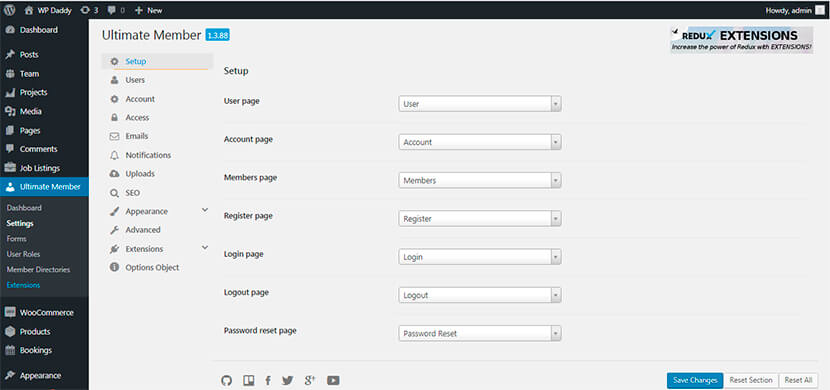Open the User Roles submenu link
830x390 pixels.
[x=23, y=254]
